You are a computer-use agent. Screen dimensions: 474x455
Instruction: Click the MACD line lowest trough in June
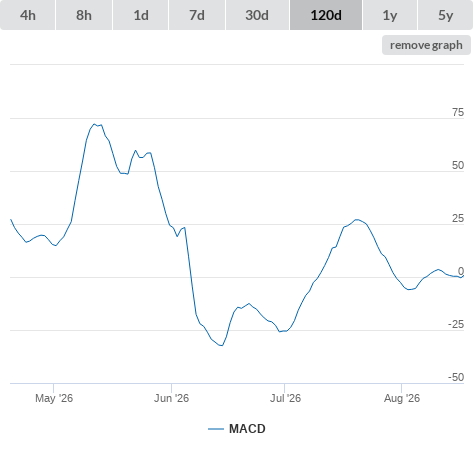pos(222,345)
